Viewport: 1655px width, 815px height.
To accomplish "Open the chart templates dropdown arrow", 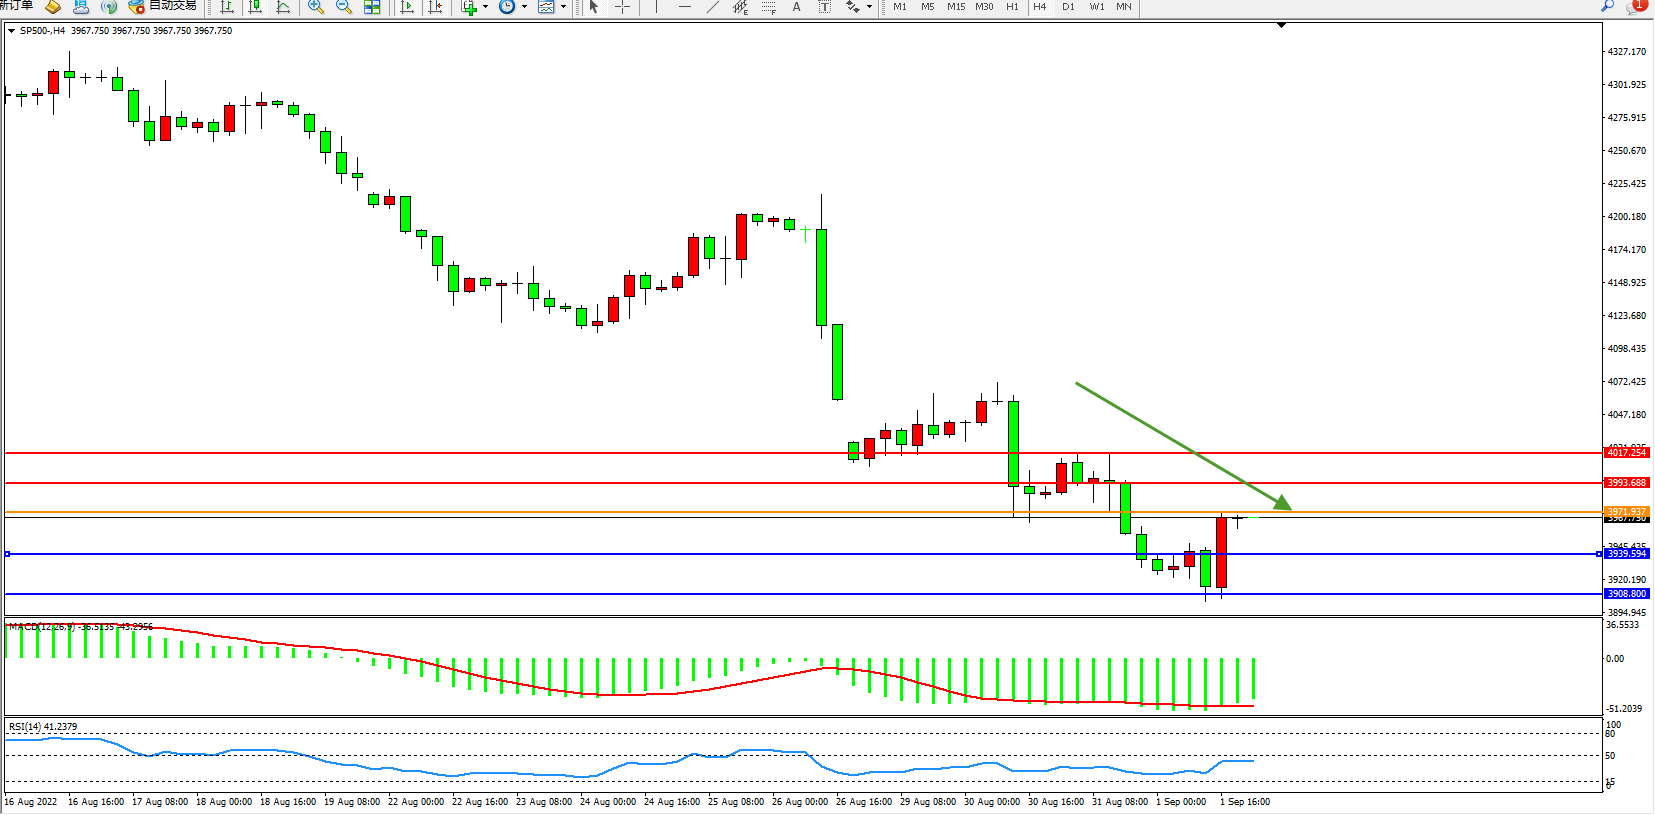I will (x=563, y=7).
